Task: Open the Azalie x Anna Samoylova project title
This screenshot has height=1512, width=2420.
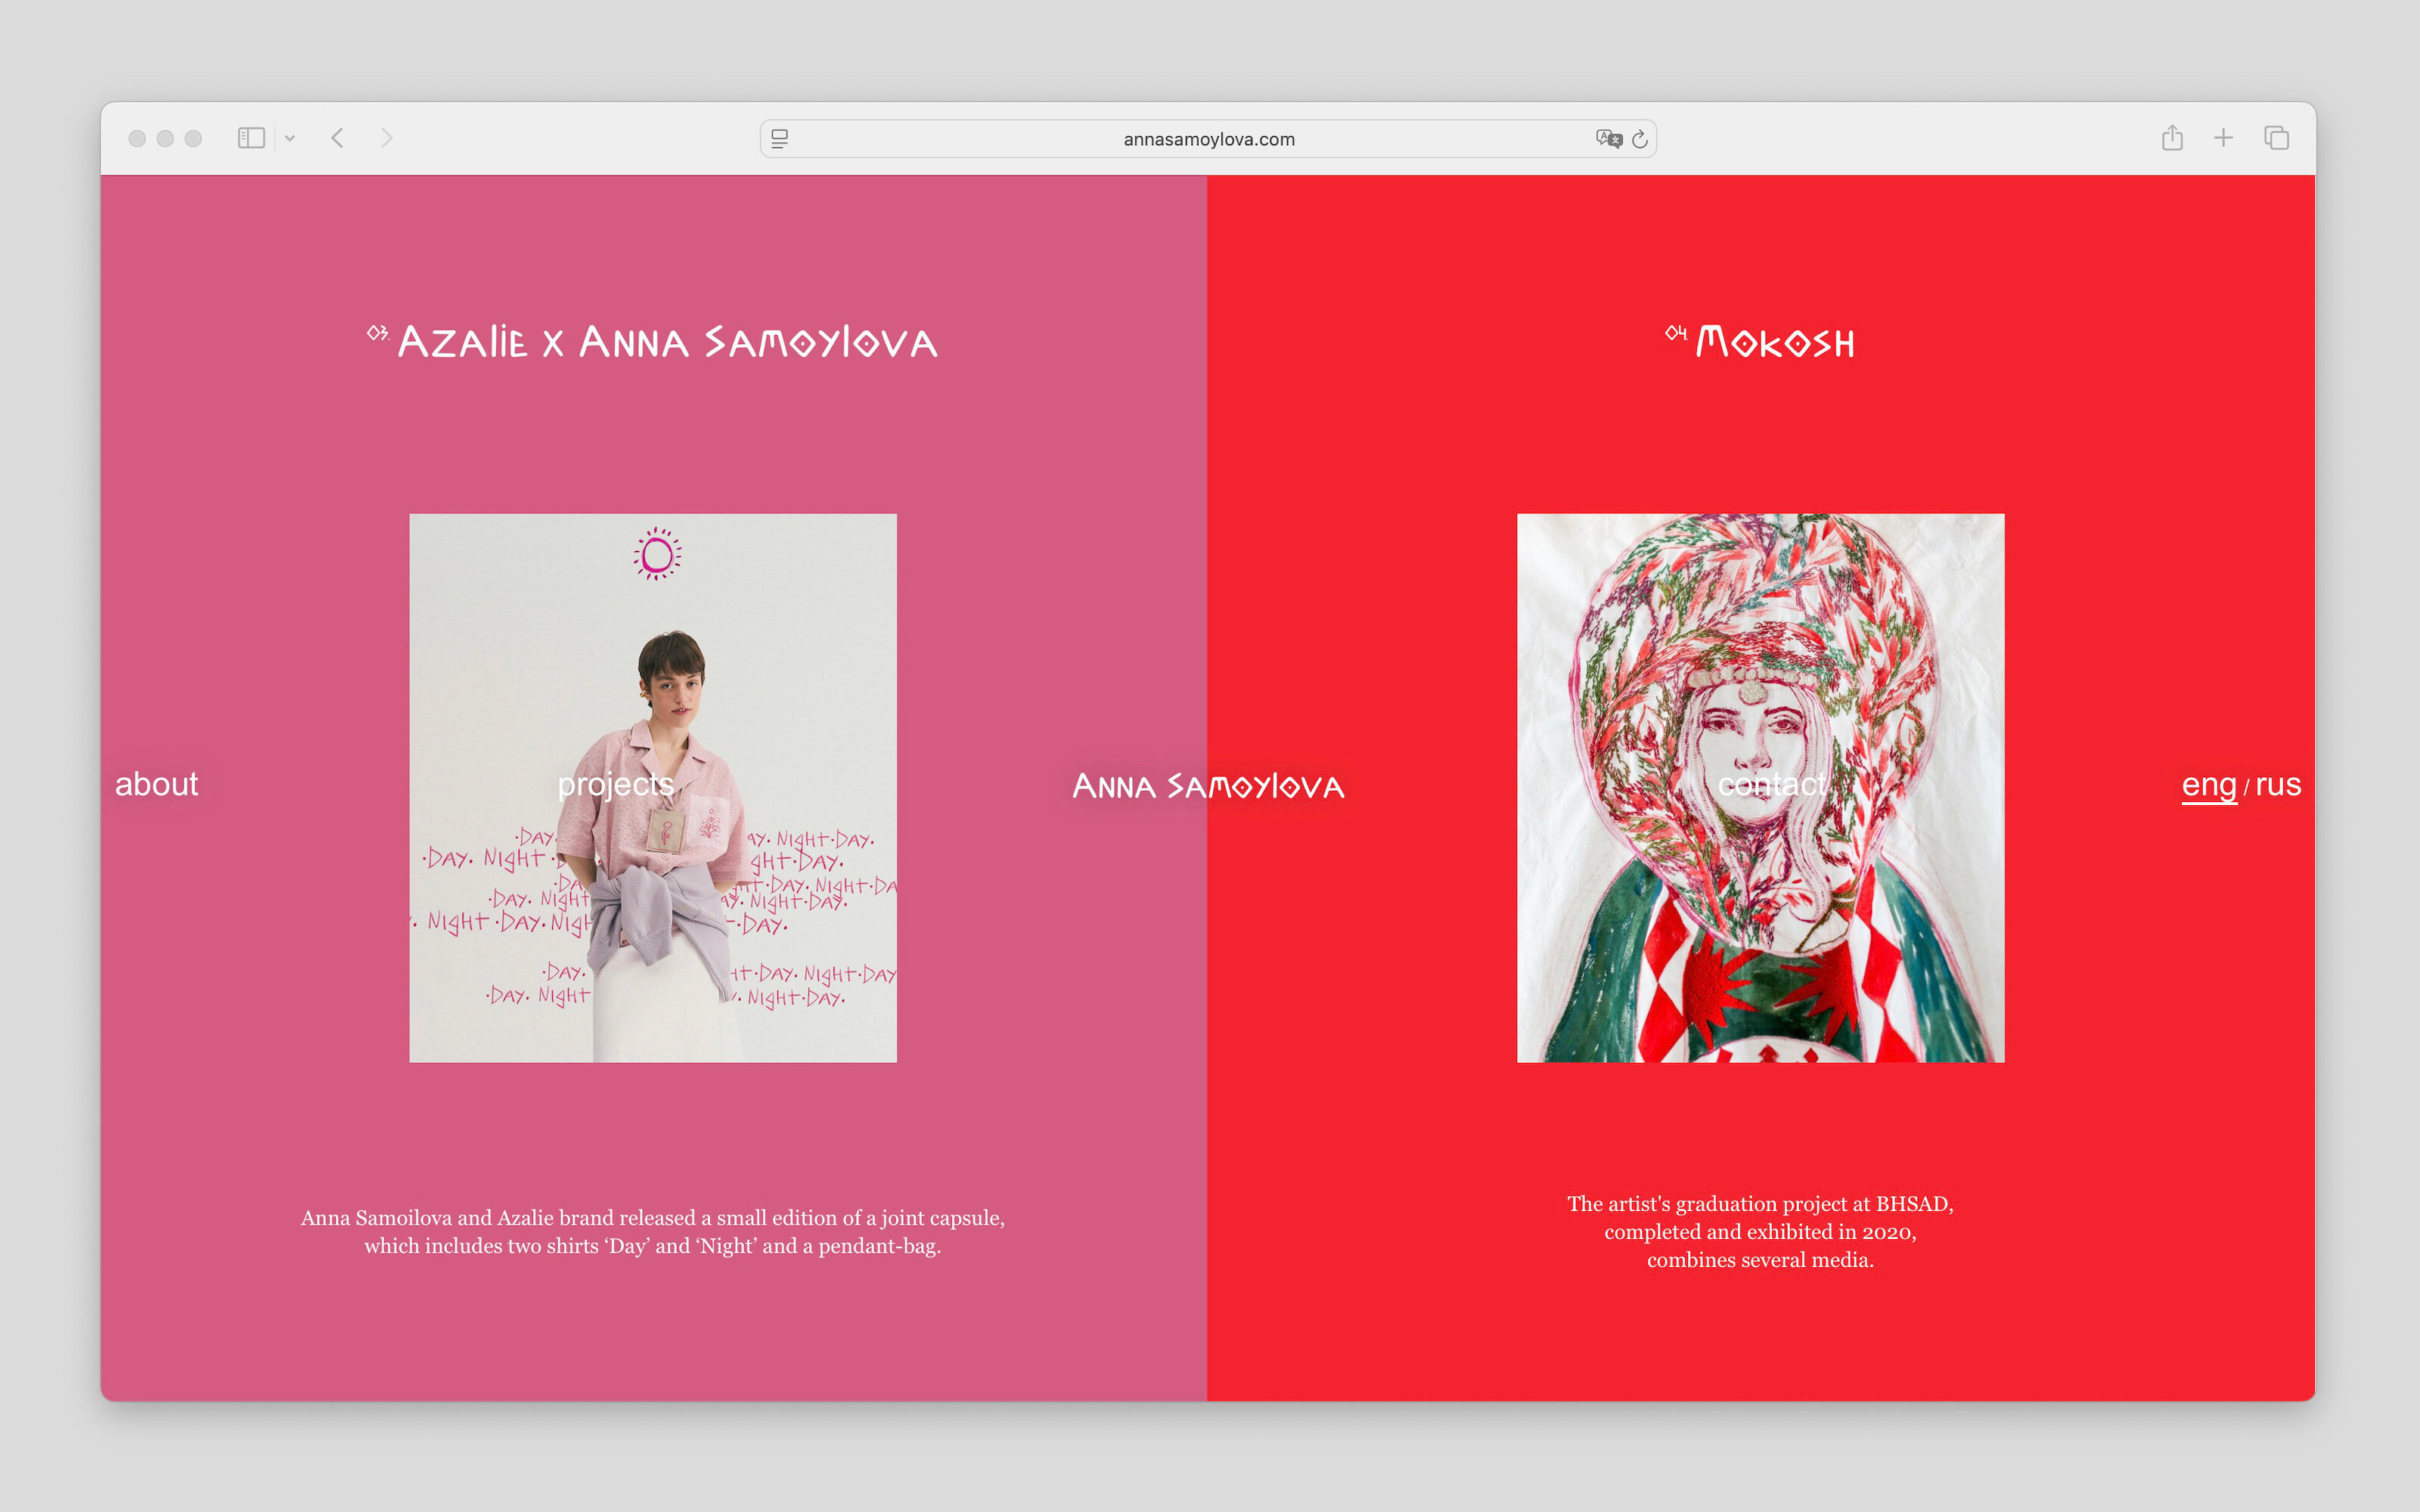Action: point(667,343)
